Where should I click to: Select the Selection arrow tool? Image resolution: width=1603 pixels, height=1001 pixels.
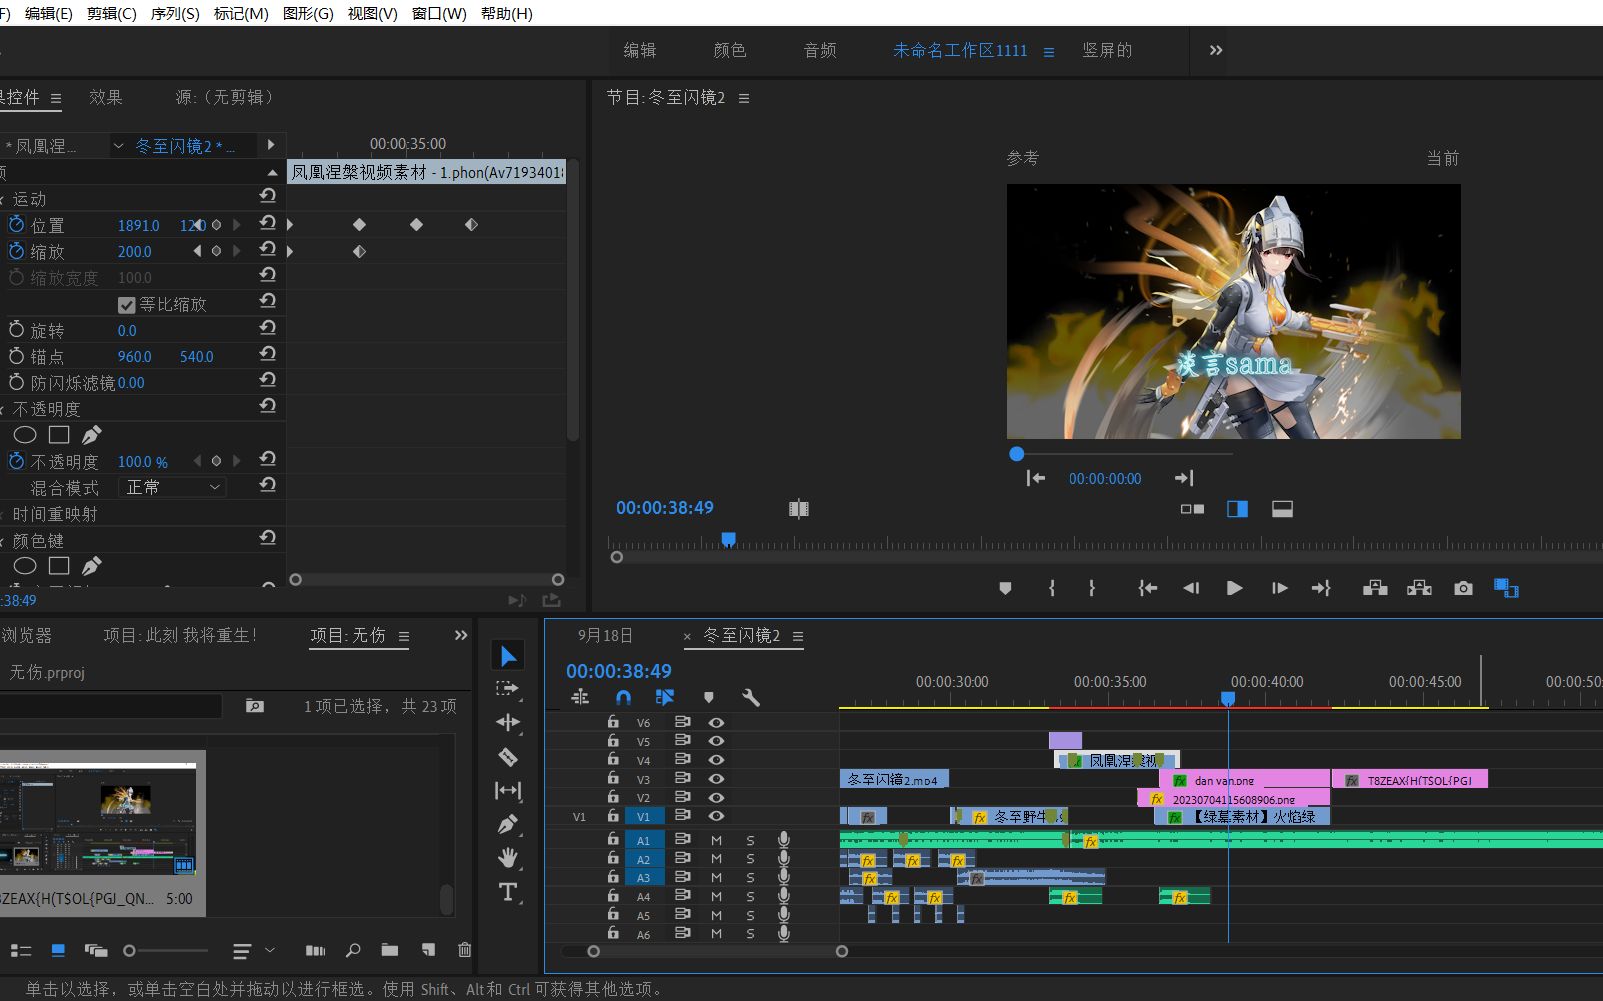tap(508, 656)
